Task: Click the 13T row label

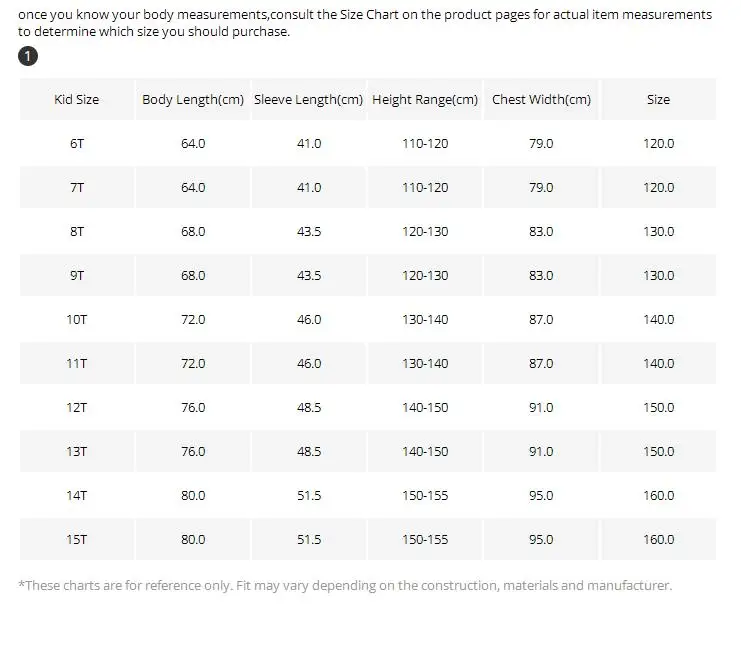Action: pos(77,451)
